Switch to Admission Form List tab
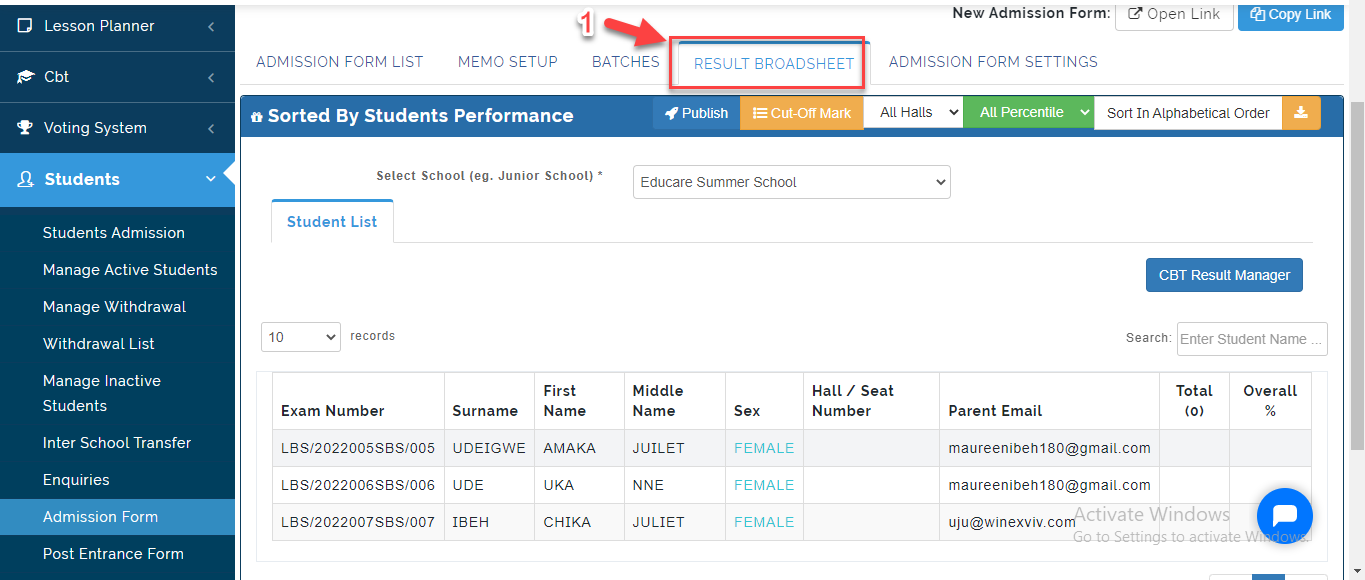The height and width of the screenshot is (580, 1365). click(340, 62)
